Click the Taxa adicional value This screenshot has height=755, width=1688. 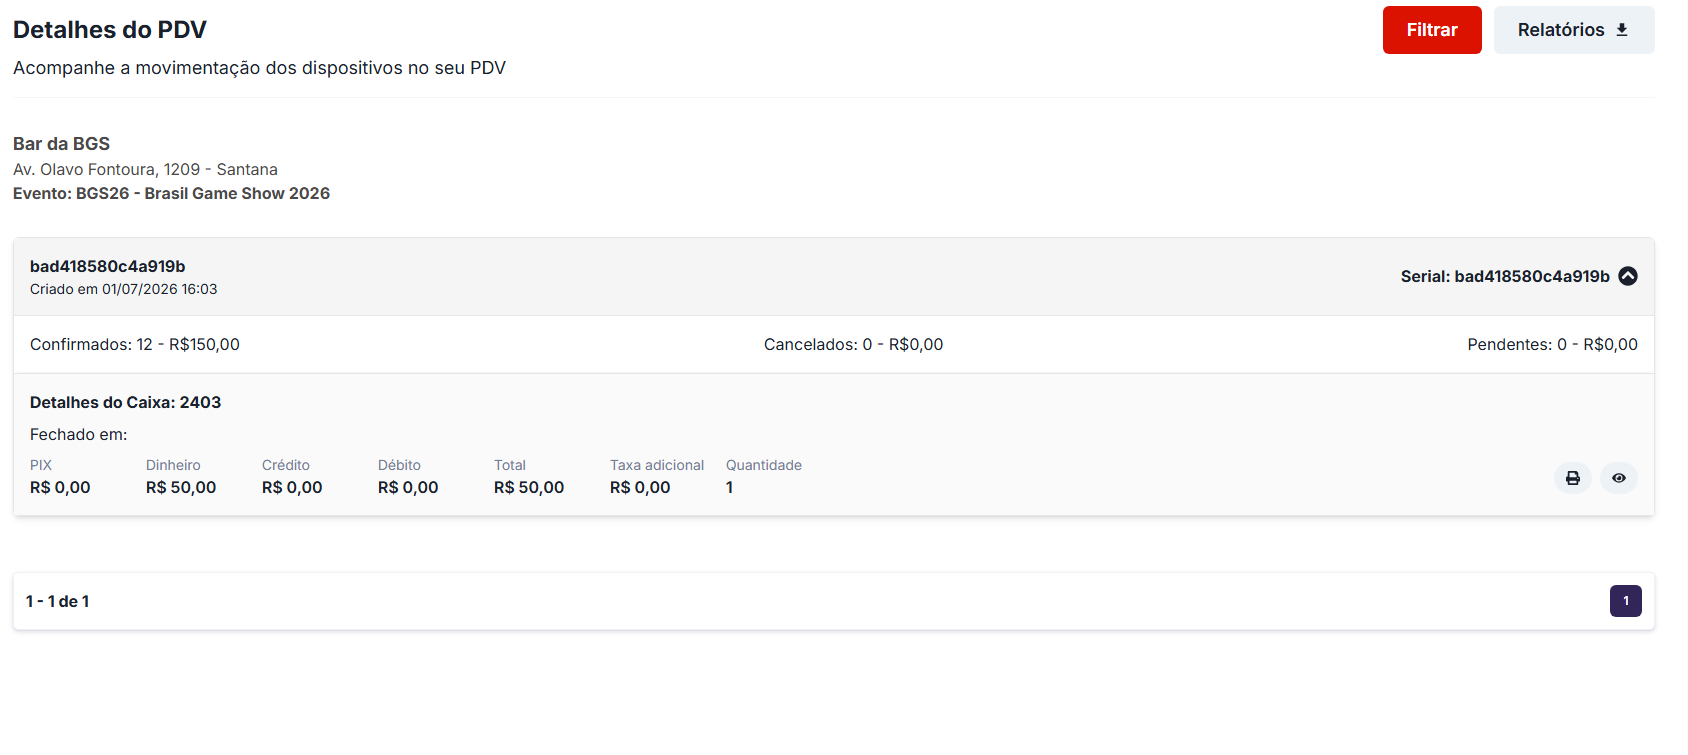[640, 487]
